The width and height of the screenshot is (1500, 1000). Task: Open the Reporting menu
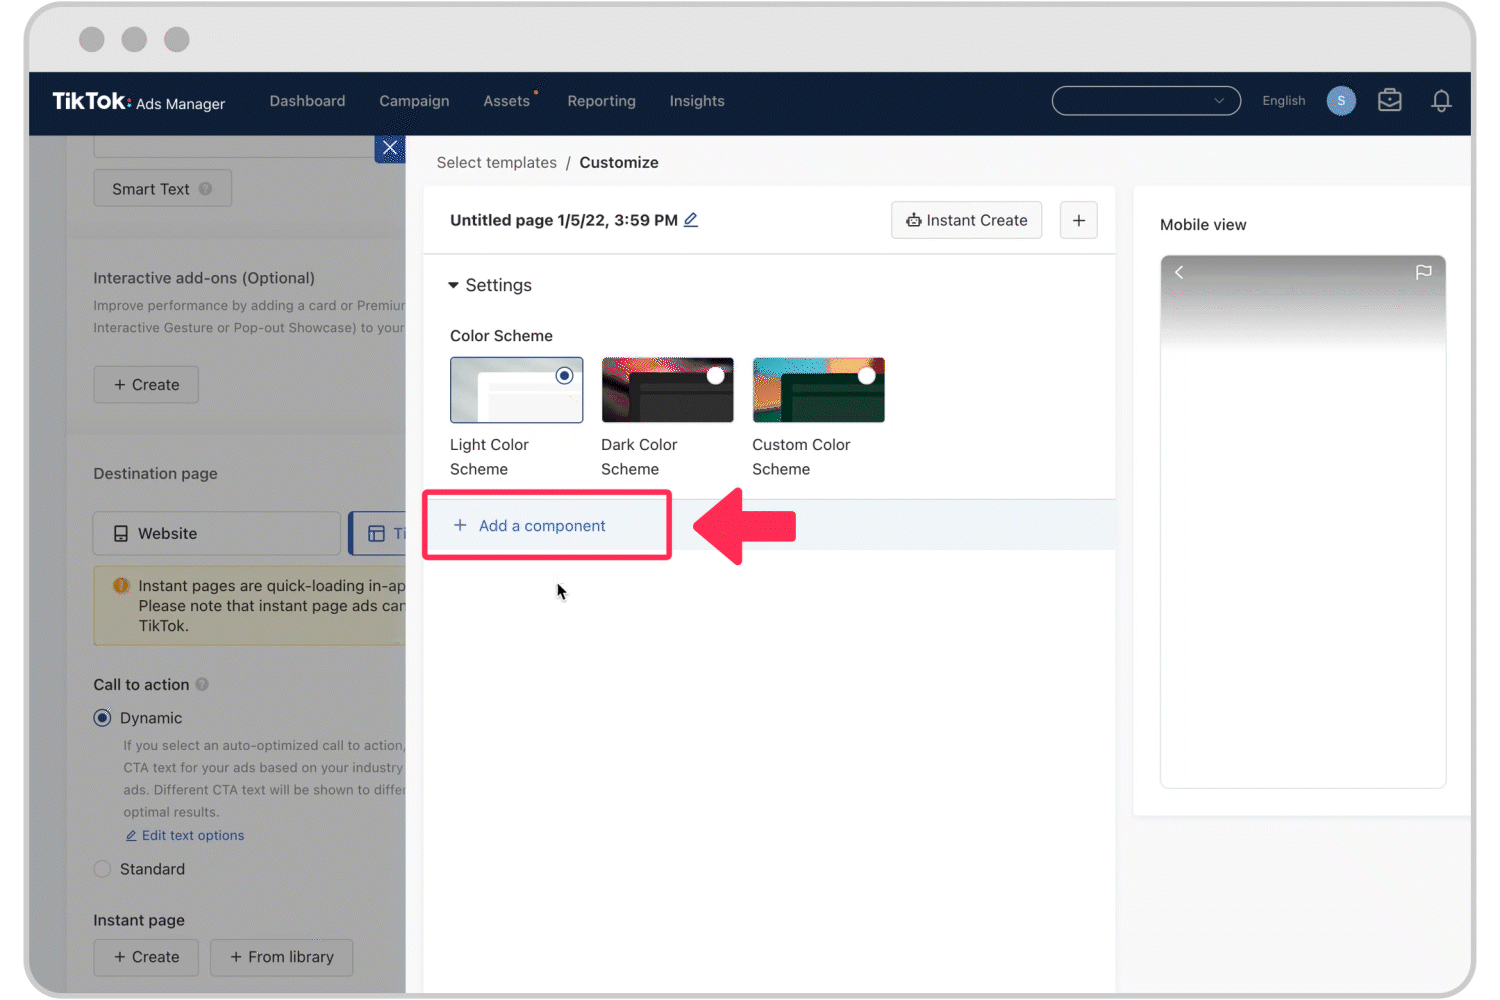pyautogui.click(x=601, y=101)
